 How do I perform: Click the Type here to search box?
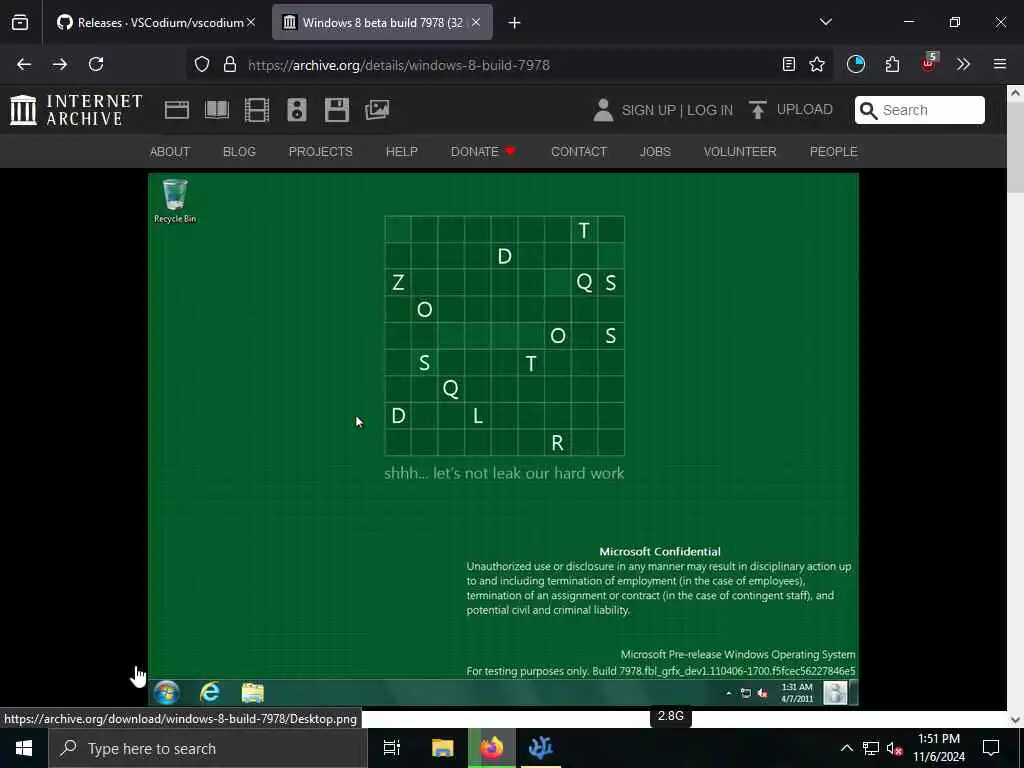(x=208, y=748)
